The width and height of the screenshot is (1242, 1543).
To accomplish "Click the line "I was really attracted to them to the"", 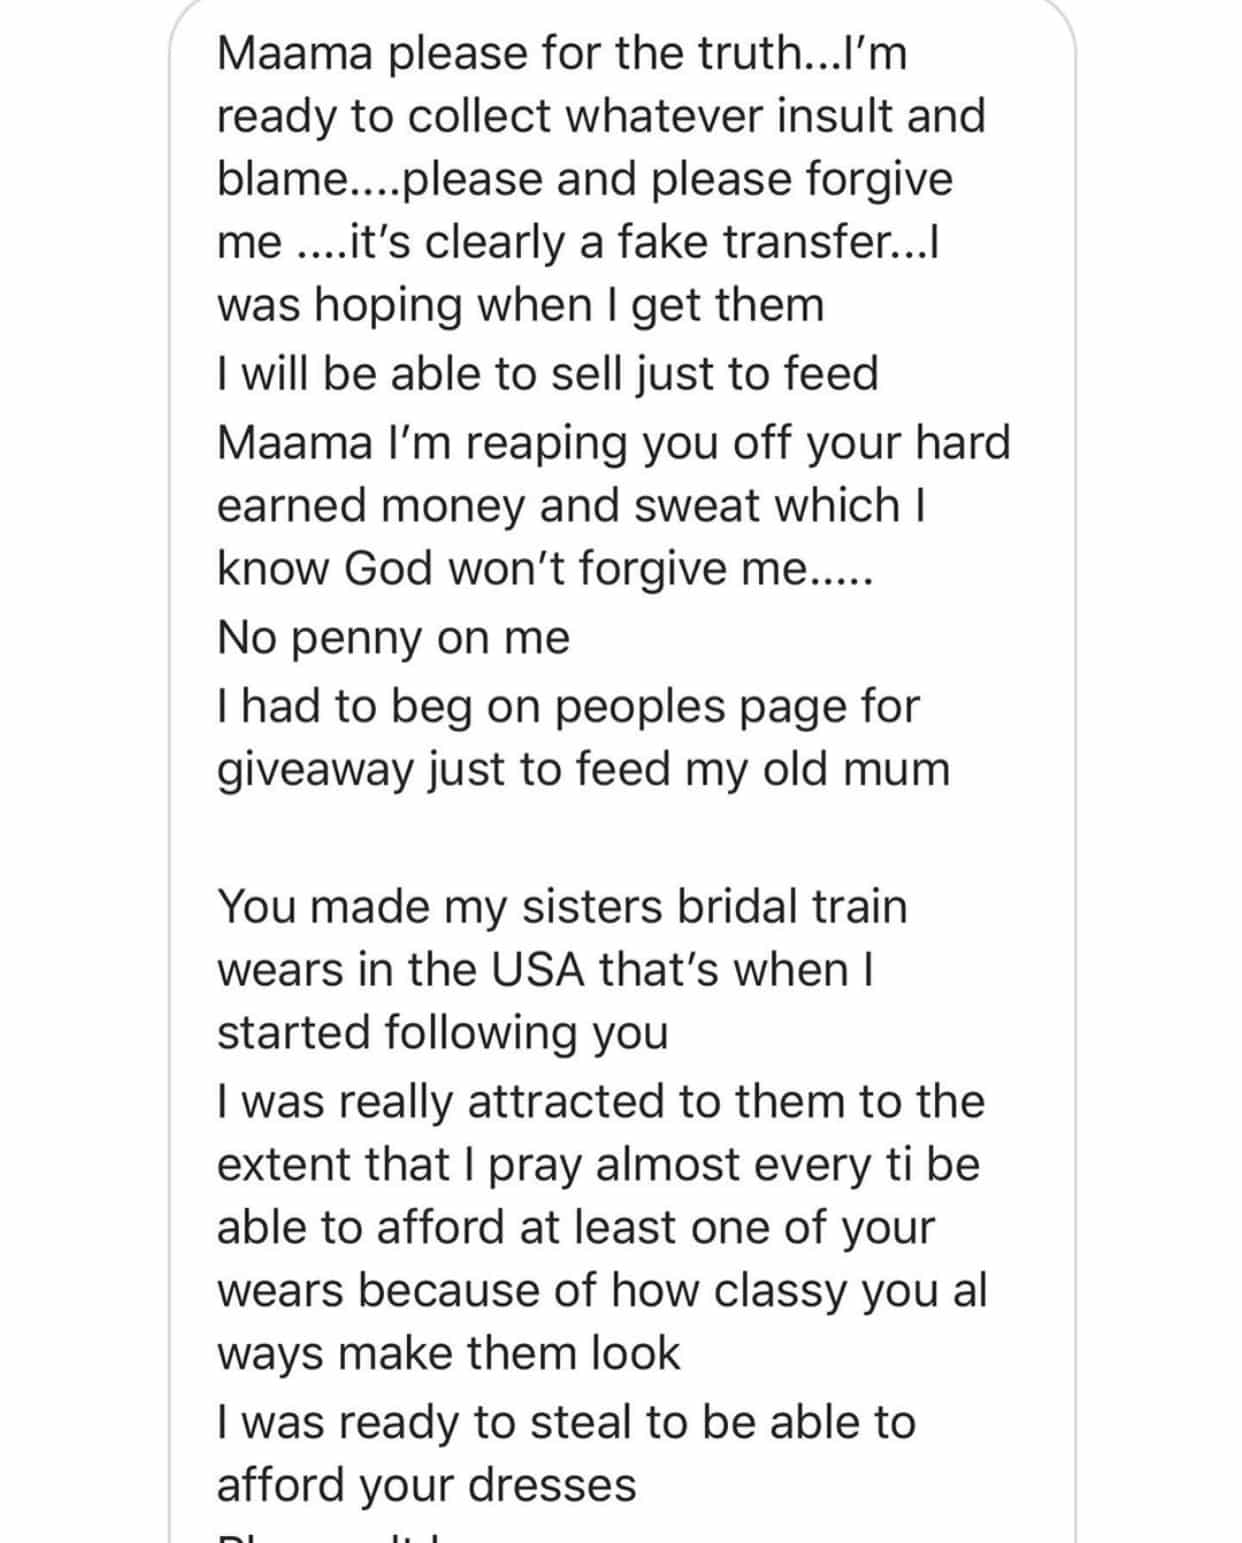I will [600, 1101].
